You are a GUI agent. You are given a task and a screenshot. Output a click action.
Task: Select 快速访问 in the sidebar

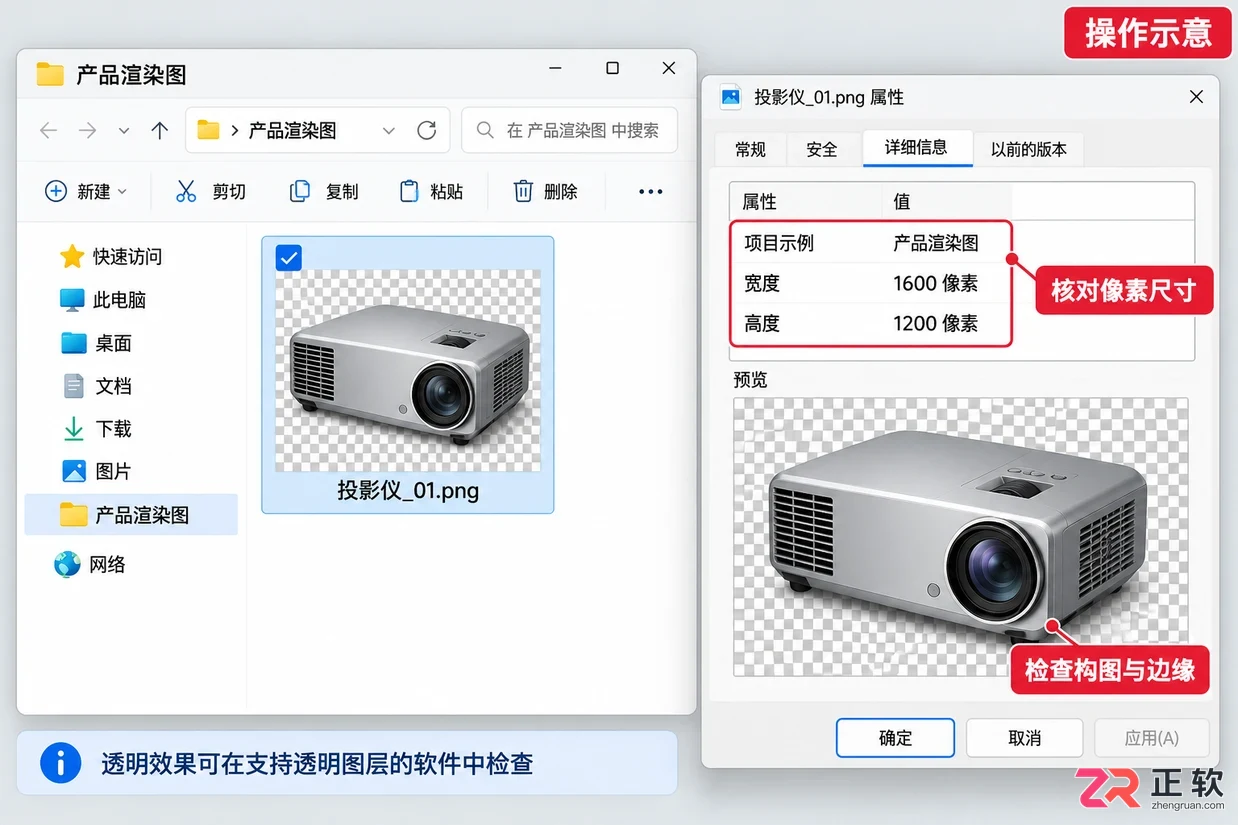[111, 257]
